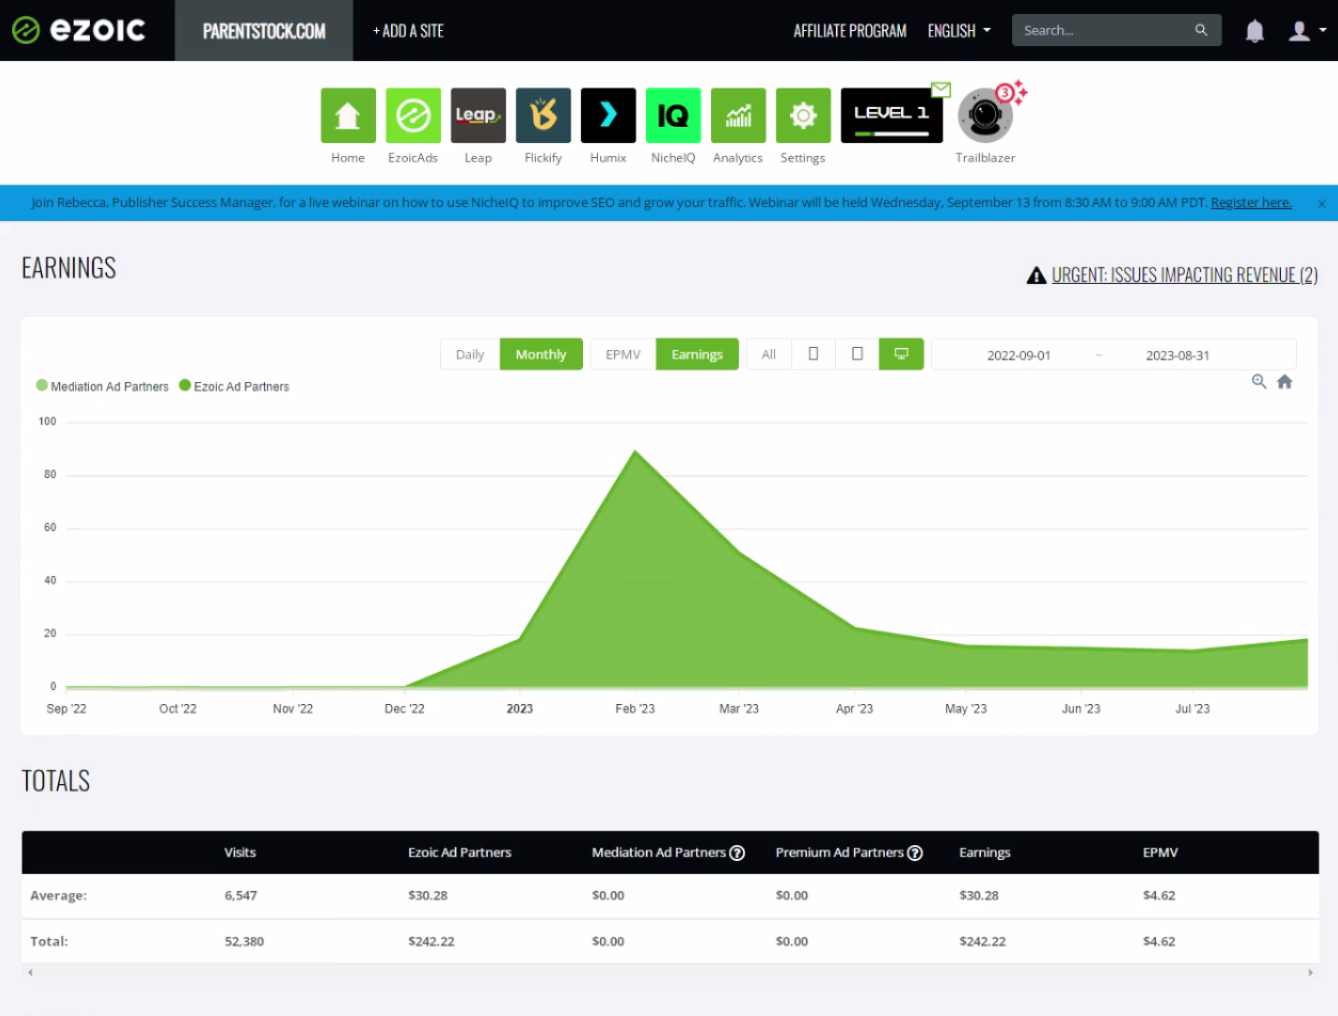Toggle Ezoic Ad Partners legend series
Viewport: 1338px width, 1016px height.
(234, 386)
